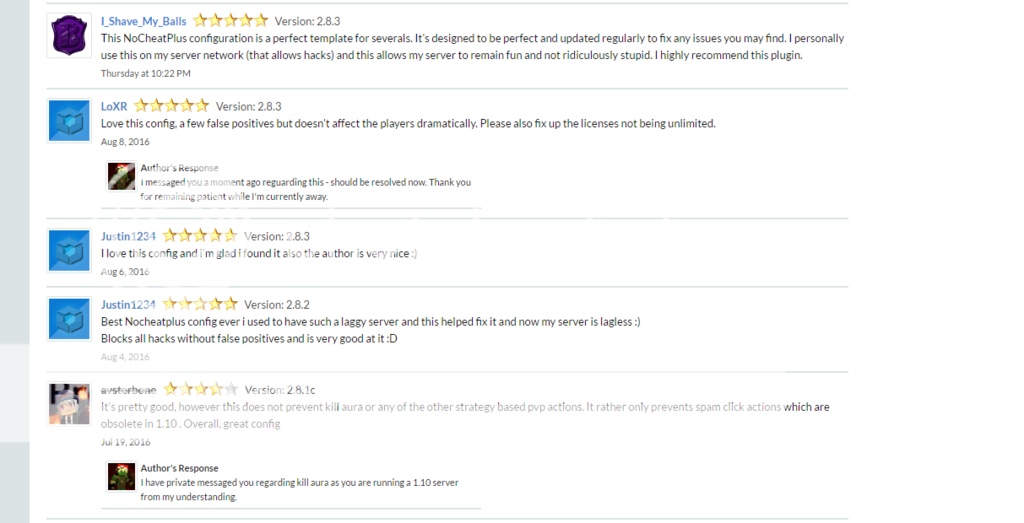Open Justin1234 profile from the 2.8.3 review
This screenshot has width=1024, height=523.
(128, 237)
